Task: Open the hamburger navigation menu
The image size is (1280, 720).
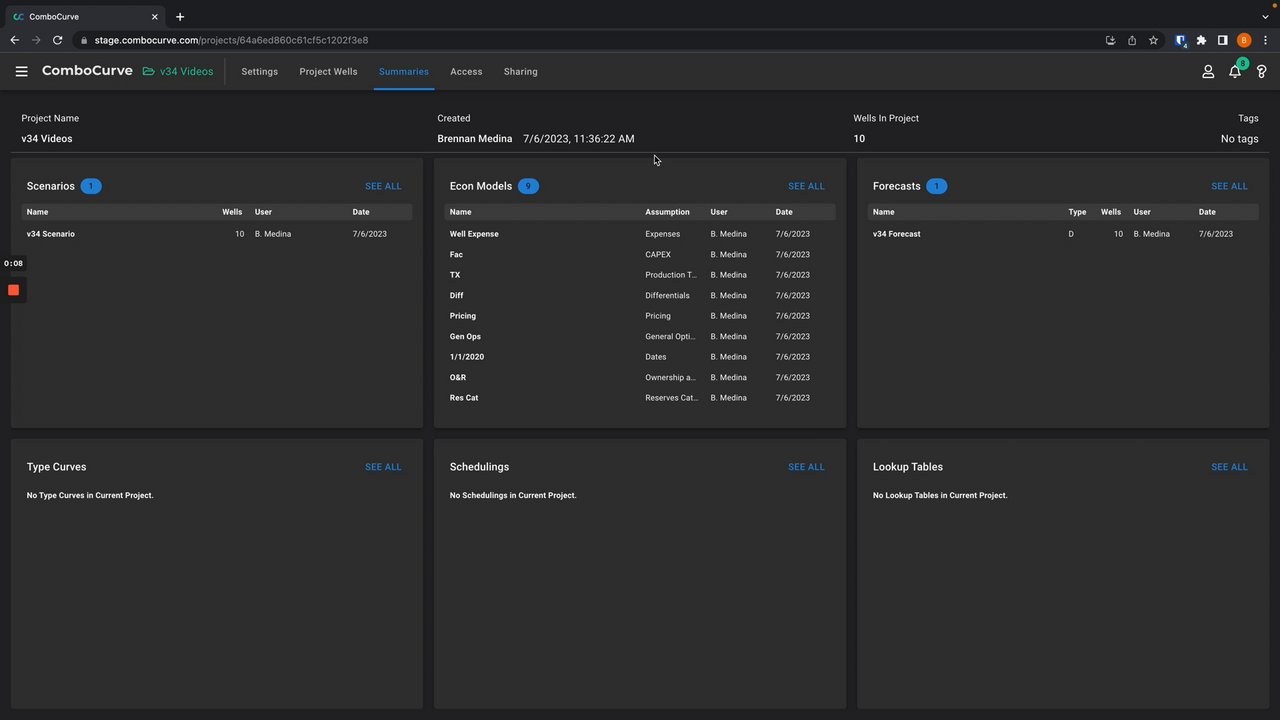Action: click(21, 72)
